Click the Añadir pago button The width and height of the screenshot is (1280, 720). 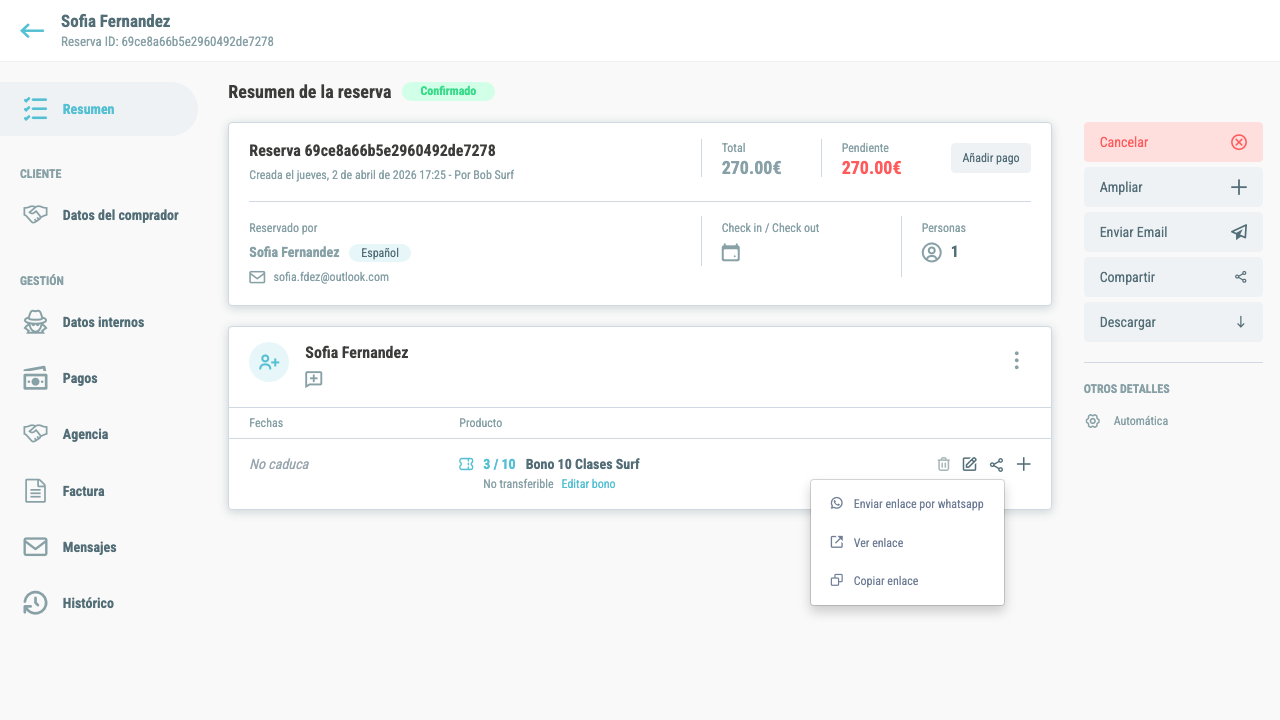(x=990, y=158)
